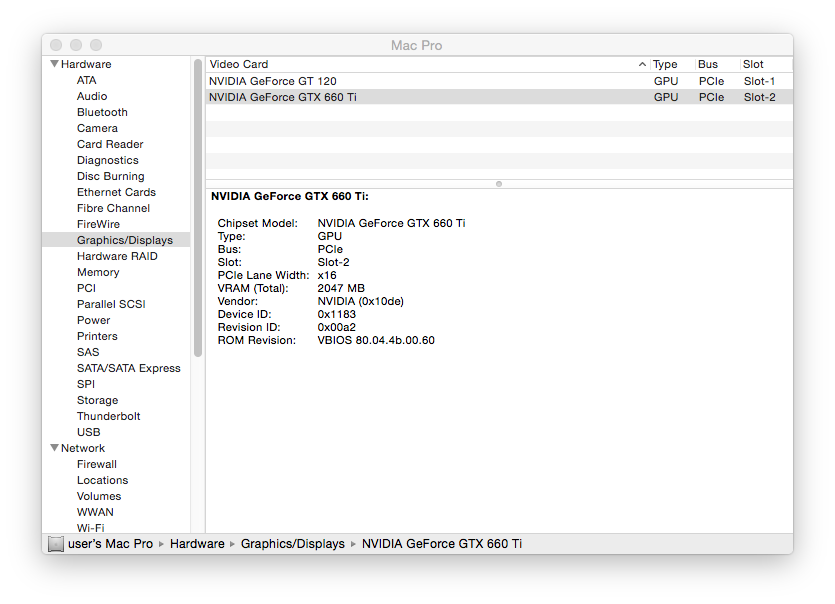Viewport: 835px width, 604px height.
Task: Select Diagnostics in the sidebar
Action: 108,160
